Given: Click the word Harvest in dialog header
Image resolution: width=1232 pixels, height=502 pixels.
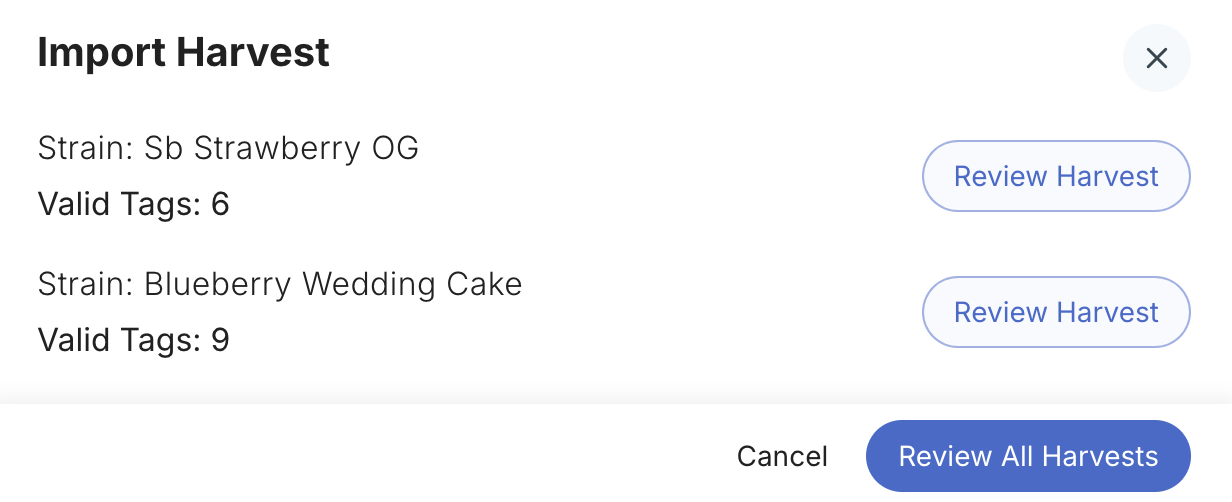Looking at the screenshot, I should pos(254,52).
